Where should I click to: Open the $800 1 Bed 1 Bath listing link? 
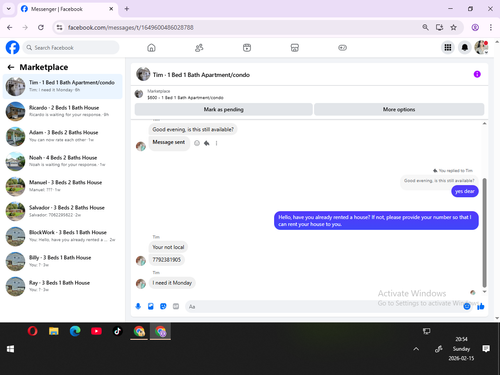185,98
